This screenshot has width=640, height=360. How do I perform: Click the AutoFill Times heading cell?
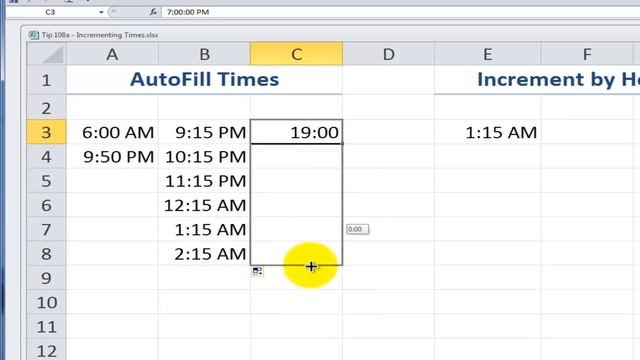point(204,80)
